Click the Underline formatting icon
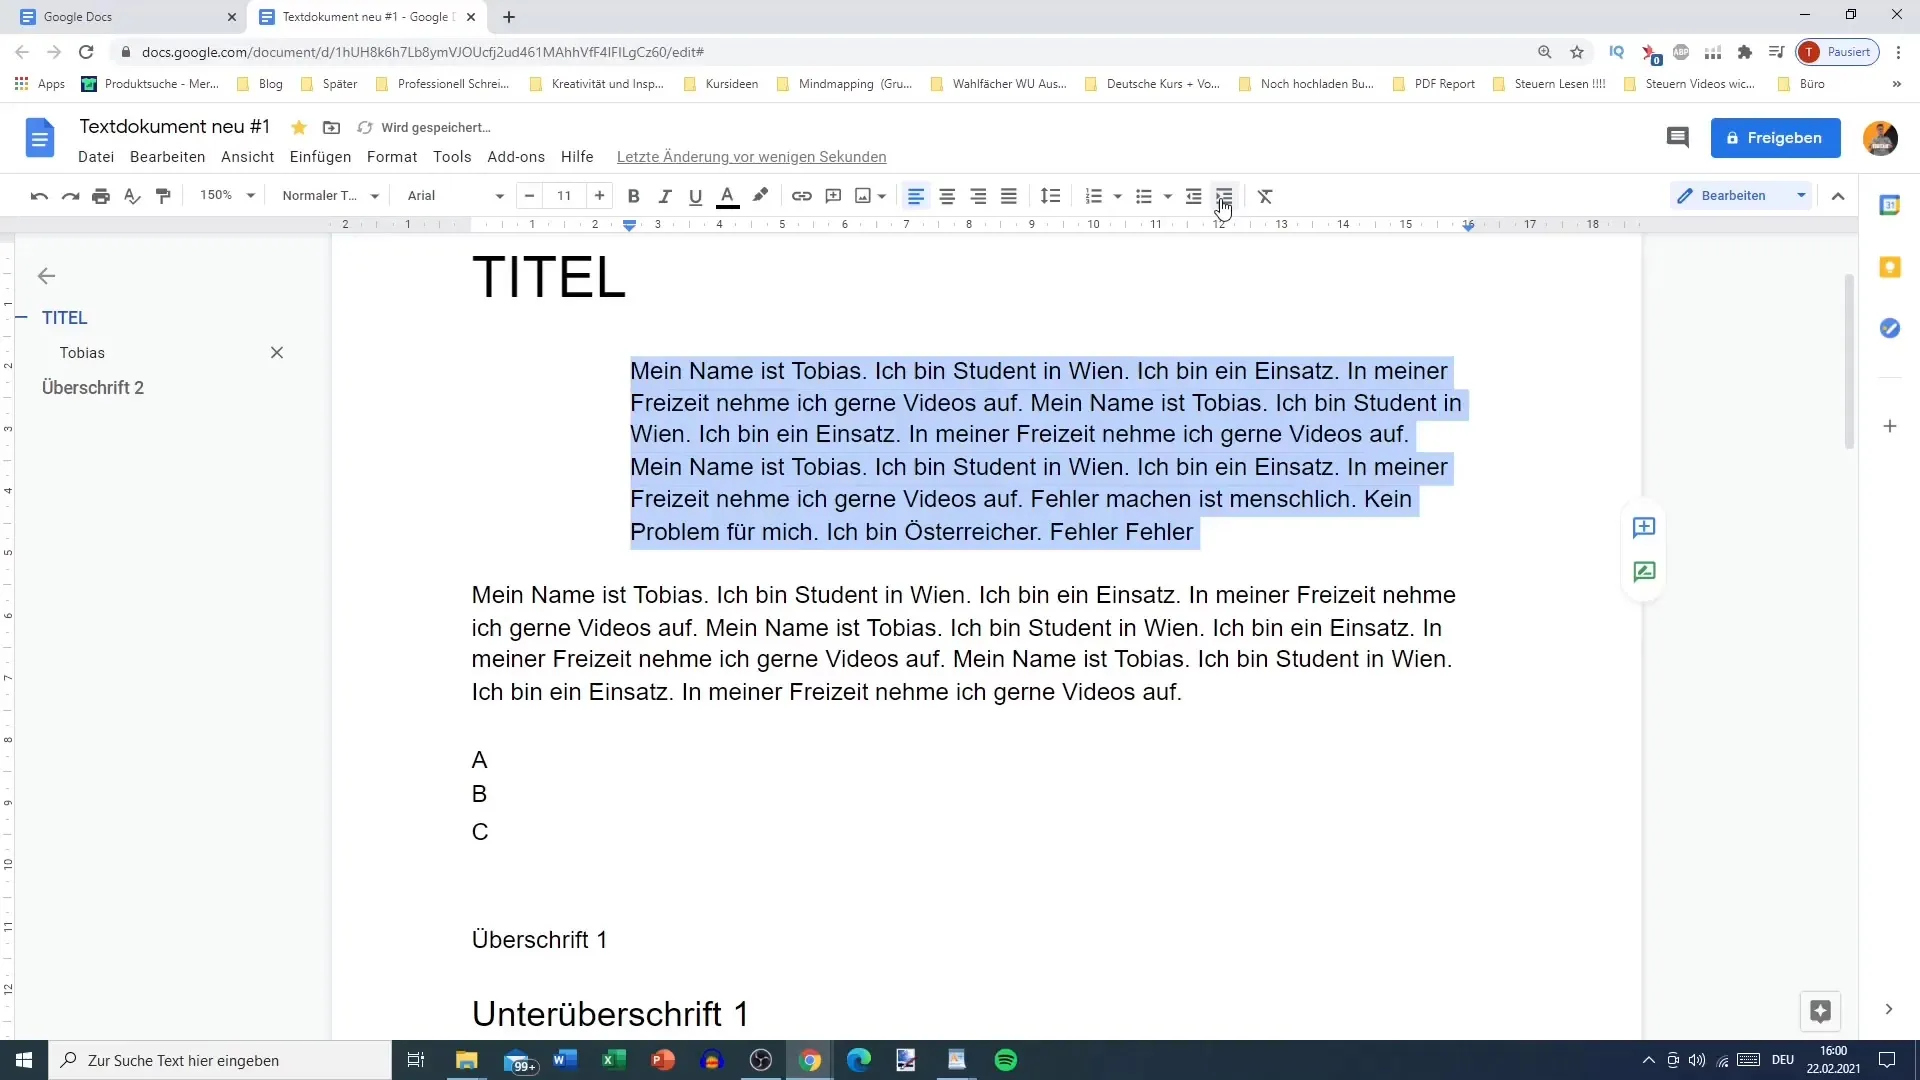1920x1080 pixels. point(695,195)
